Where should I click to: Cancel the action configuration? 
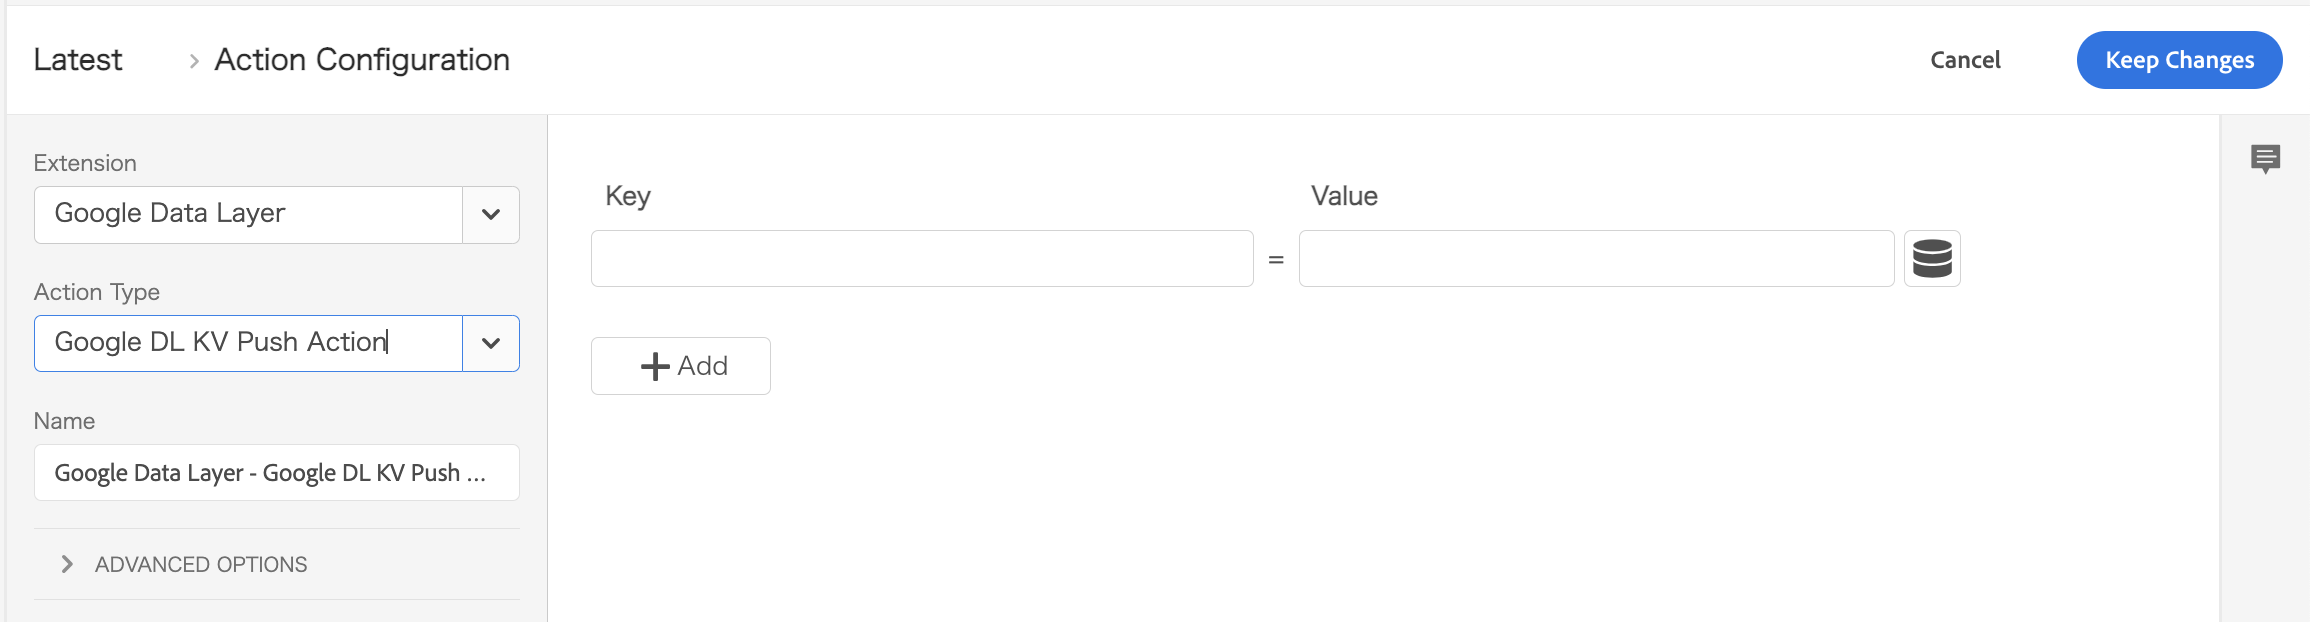pos(1965,60)
